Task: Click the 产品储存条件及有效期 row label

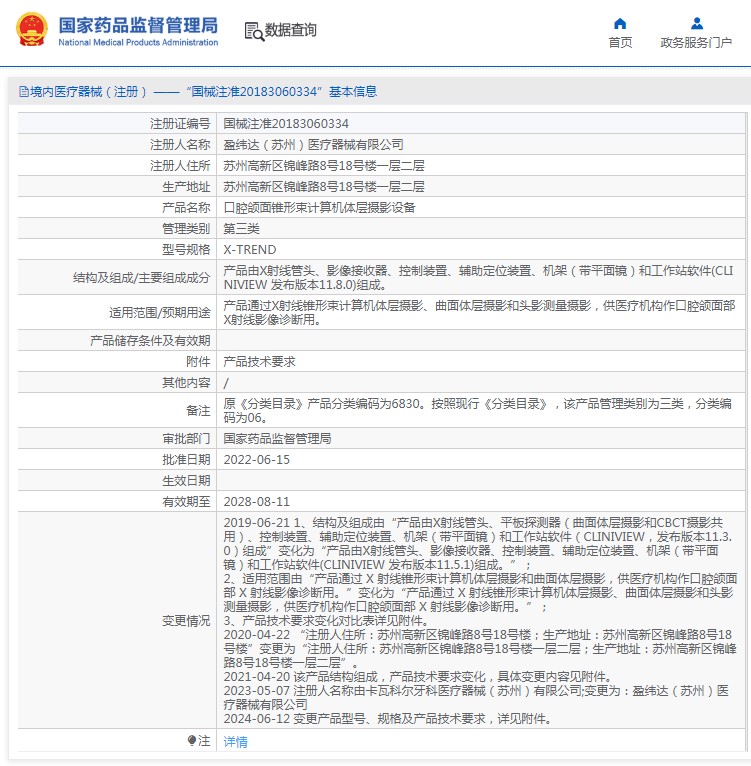Action: click(x=150, y=340)
